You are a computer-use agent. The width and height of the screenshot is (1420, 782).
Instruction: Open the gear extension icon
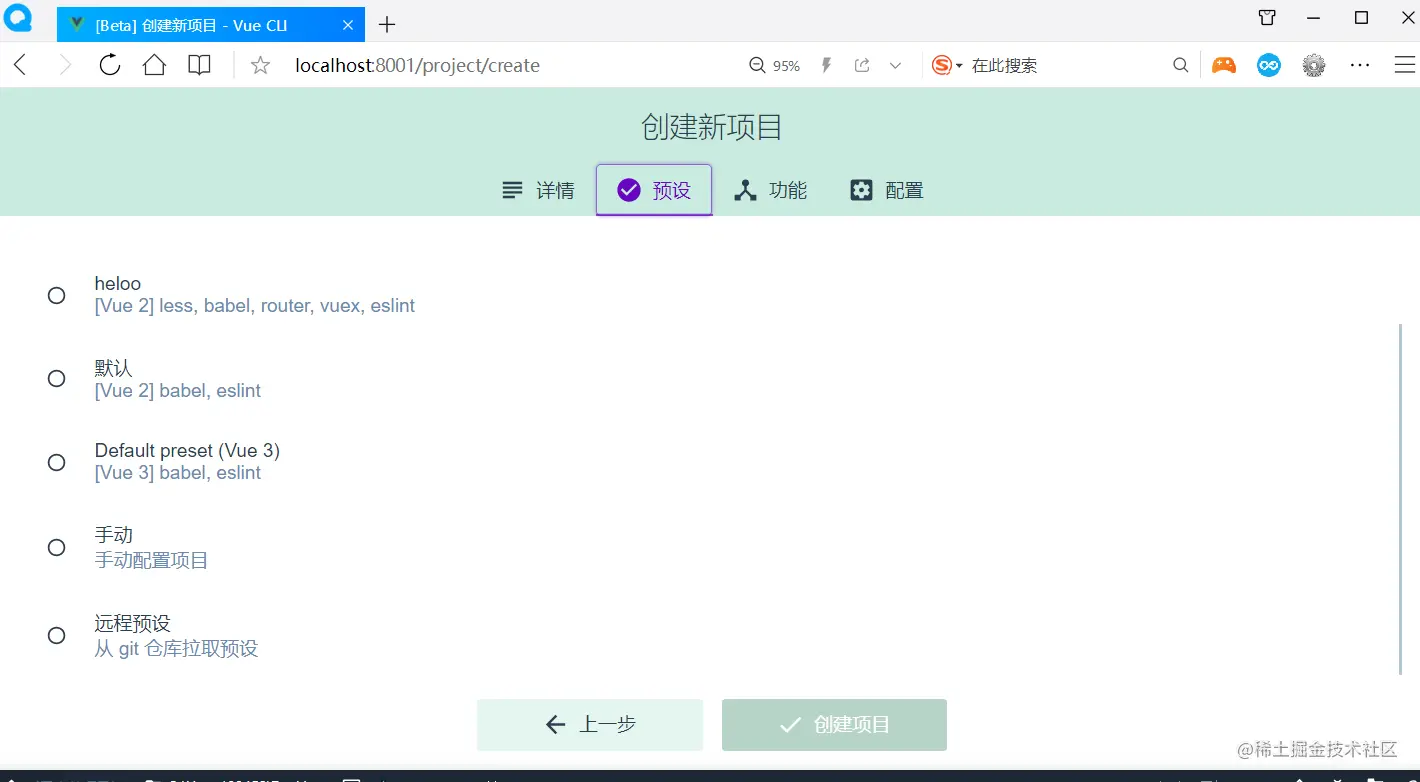1314,65
